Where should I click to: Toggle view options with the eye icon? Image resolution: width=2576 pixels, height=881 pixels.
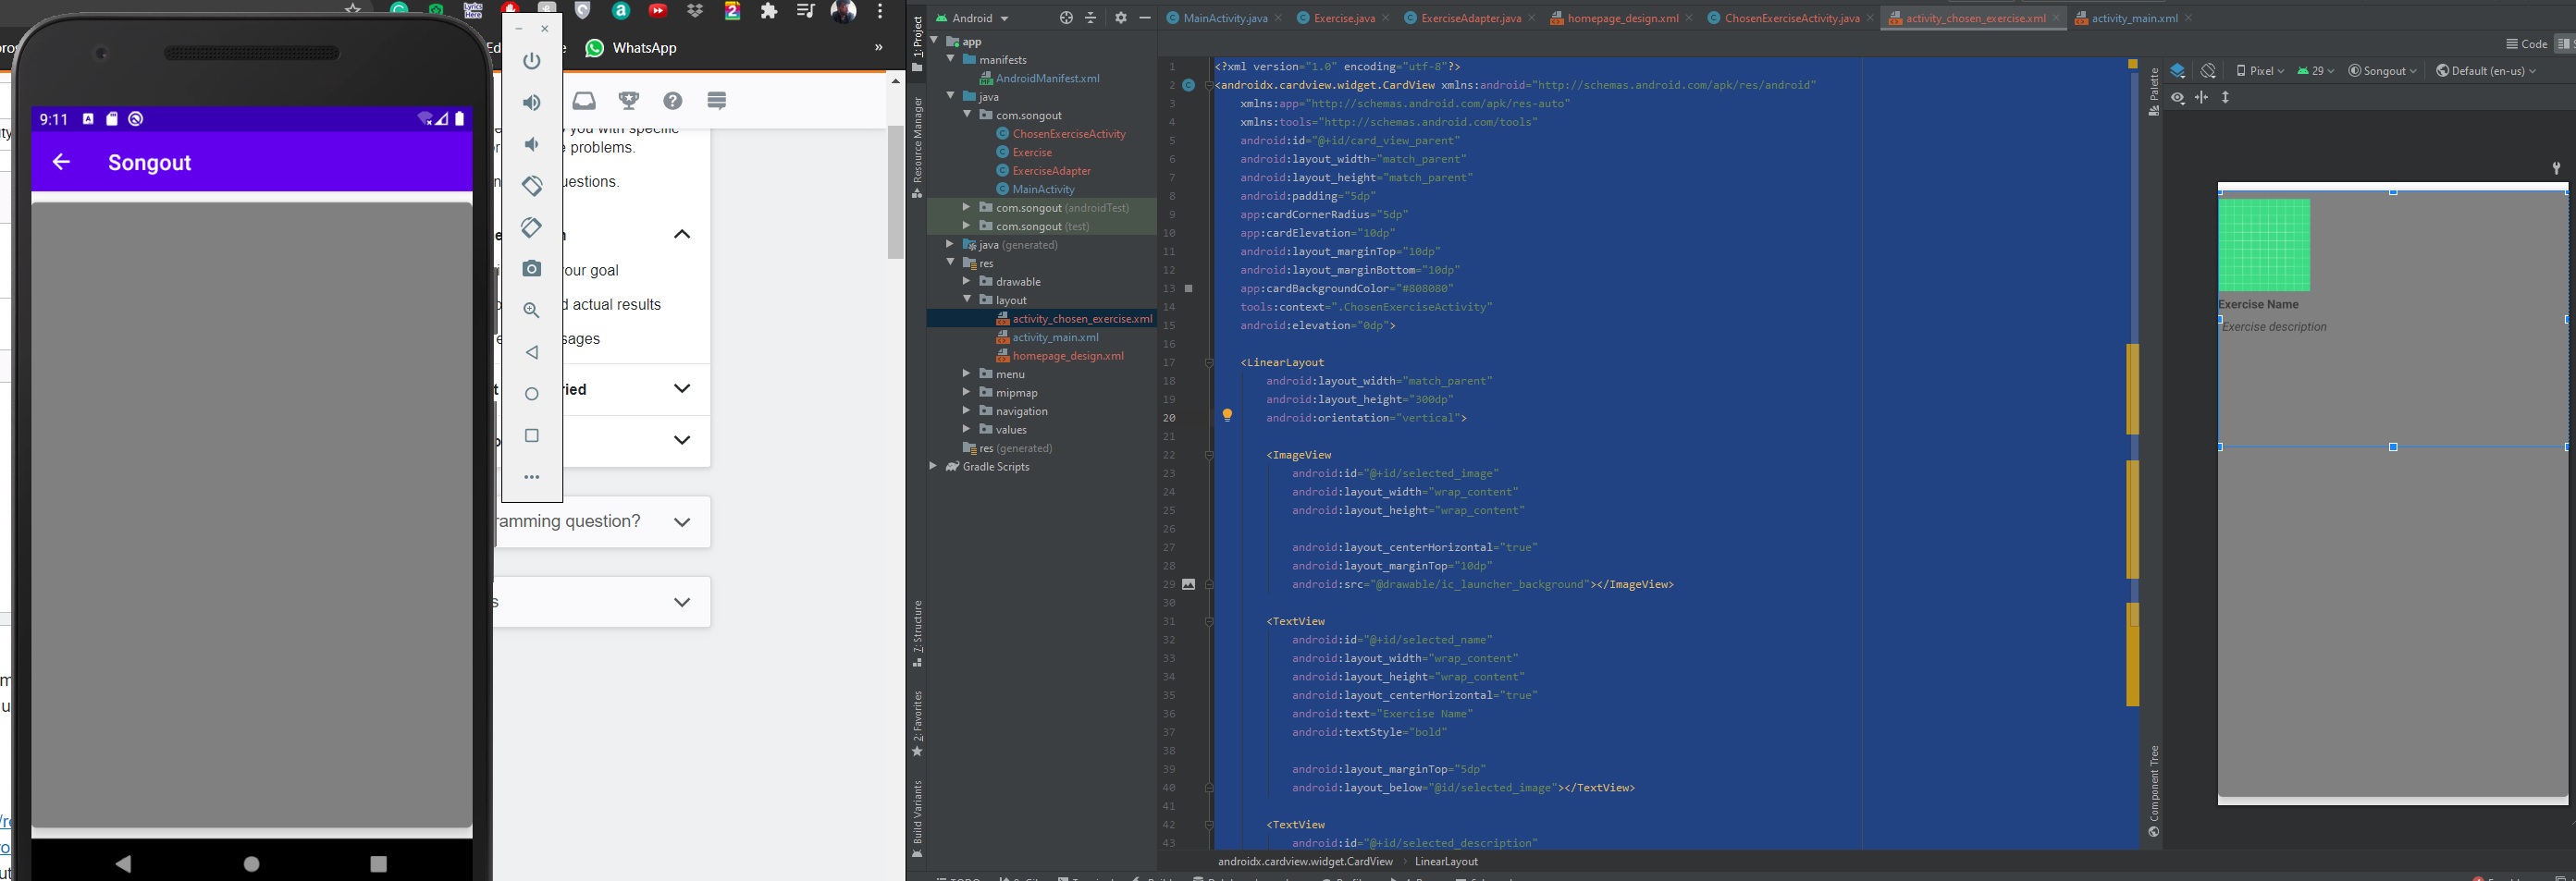point(2178,98)
